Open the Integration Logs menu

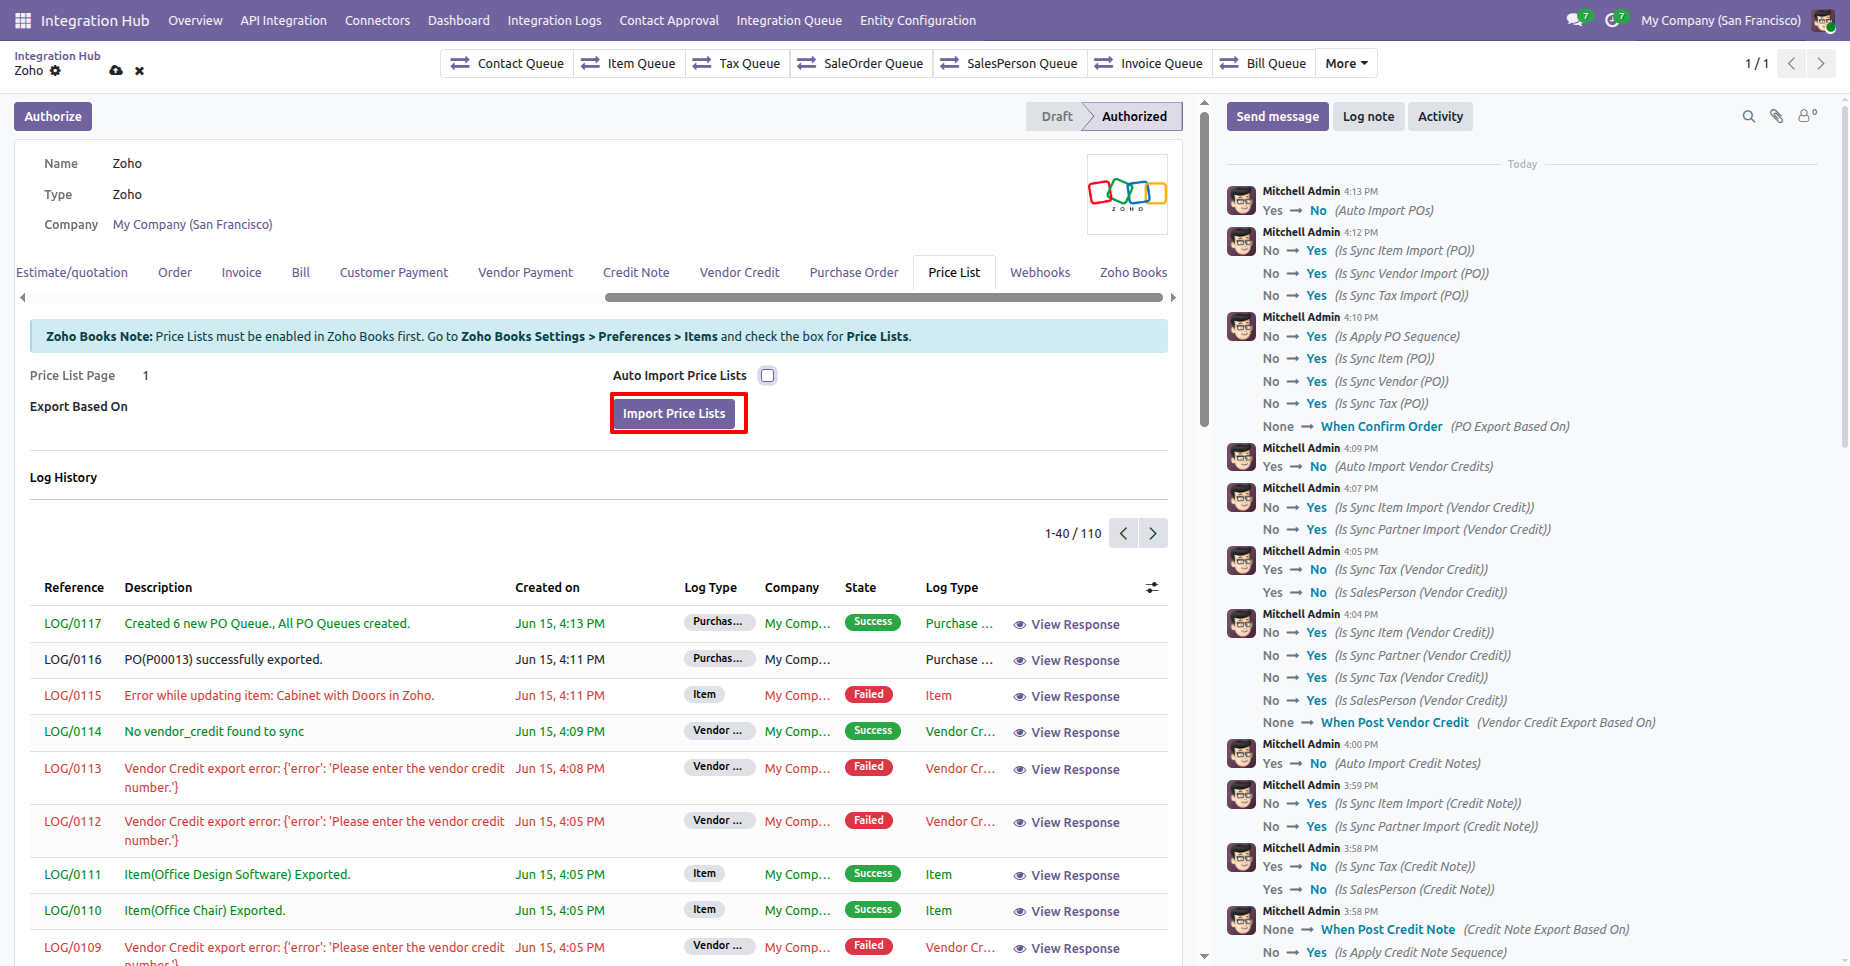click(x=554, y=20)
